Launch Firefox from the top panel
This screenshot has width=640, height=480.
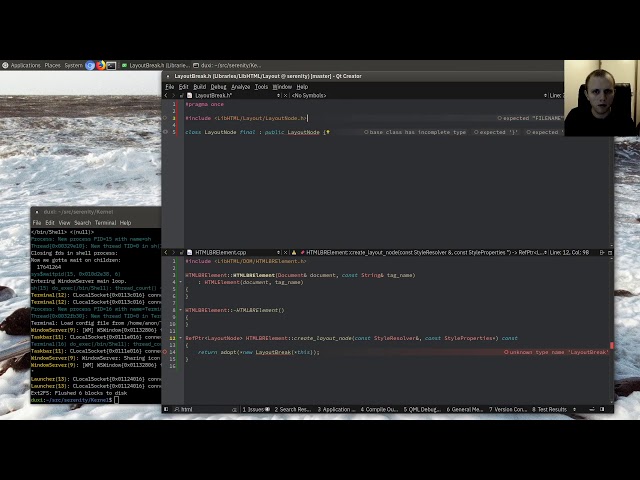101,65
